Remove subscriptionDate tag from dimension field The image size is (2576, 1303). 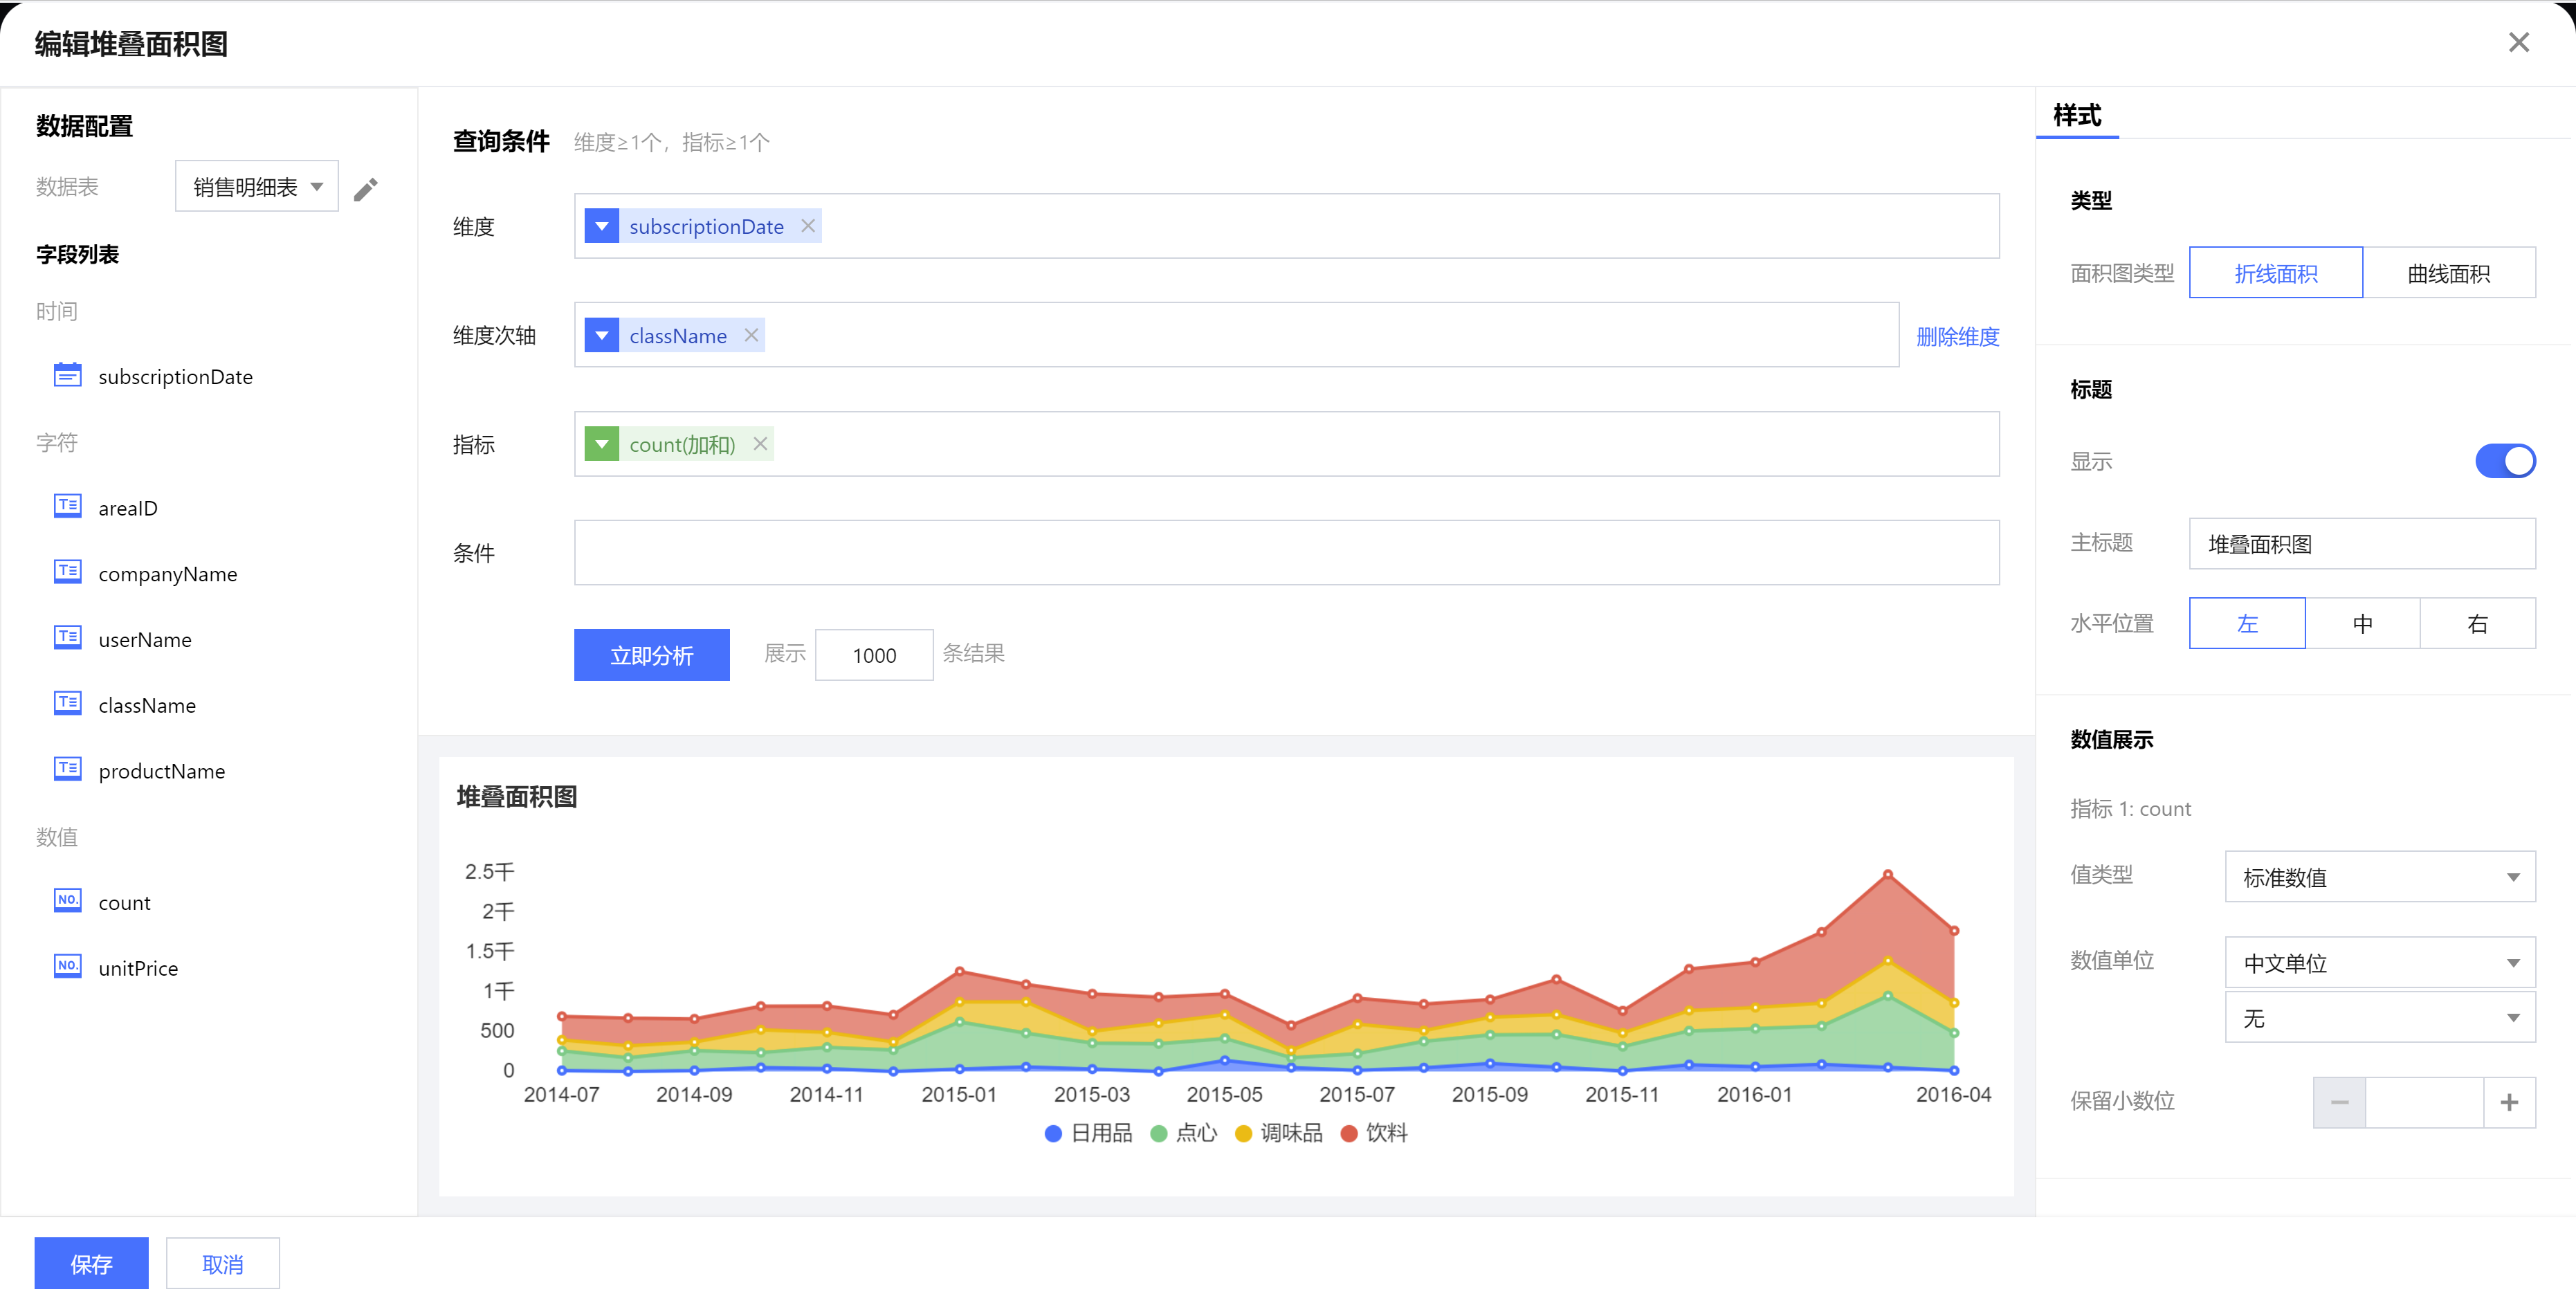(x=808, y=226)
